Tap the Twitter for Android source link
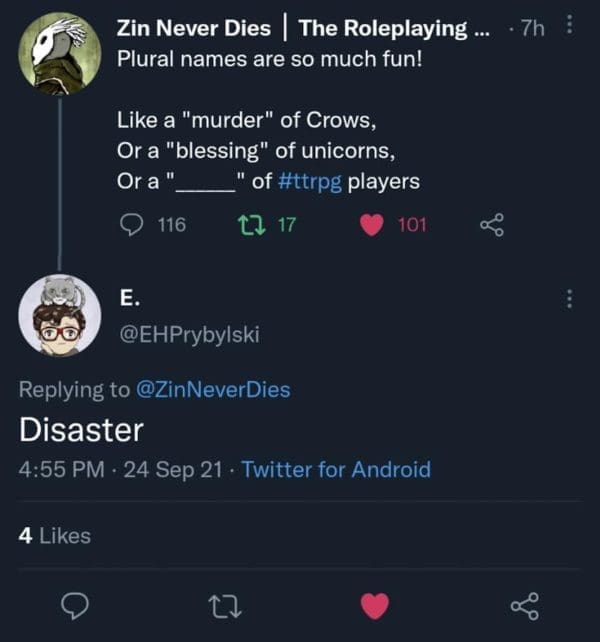Screen dimensions: 600x642 (336, 469)
